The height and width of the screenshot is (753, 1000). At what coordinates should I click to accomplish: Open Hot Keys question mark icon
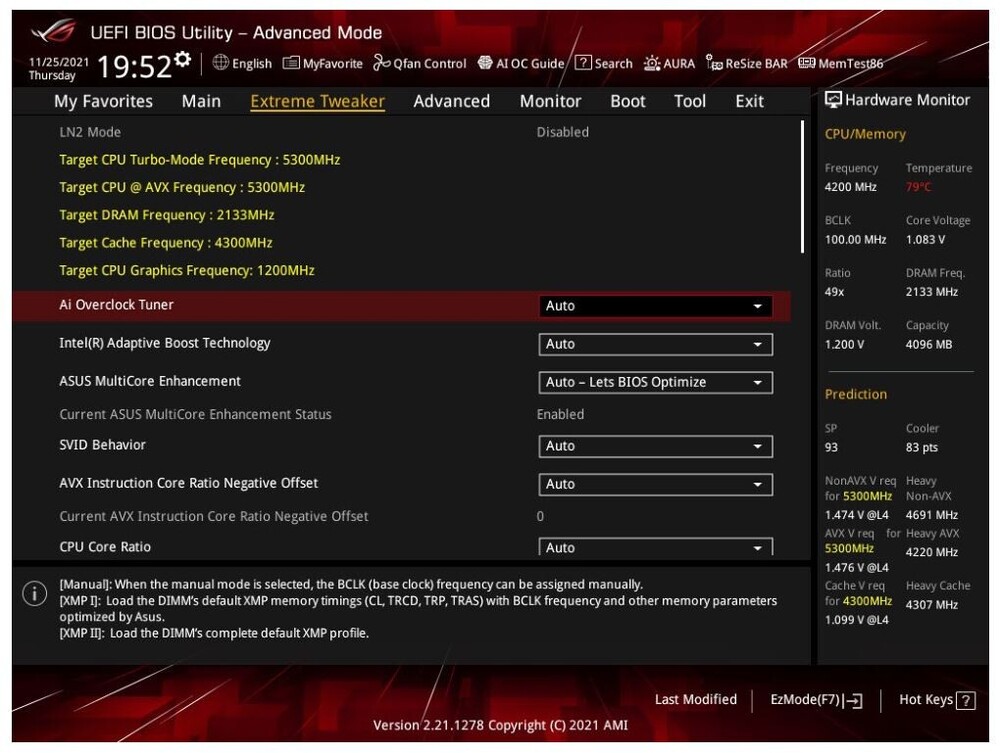click(966, 701)
